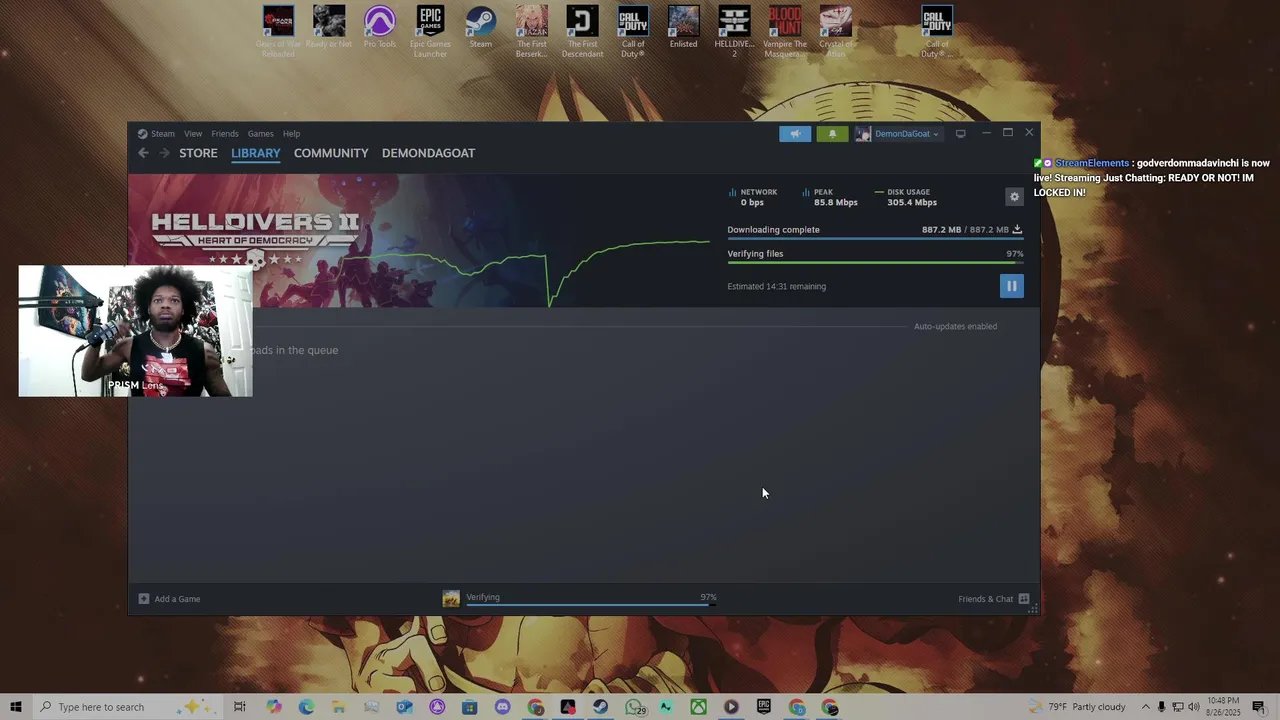The height and width of the screenshot is (720, 1280).
Task: Go forward with Steam's right arrow
Action: (x=164, y=153)
